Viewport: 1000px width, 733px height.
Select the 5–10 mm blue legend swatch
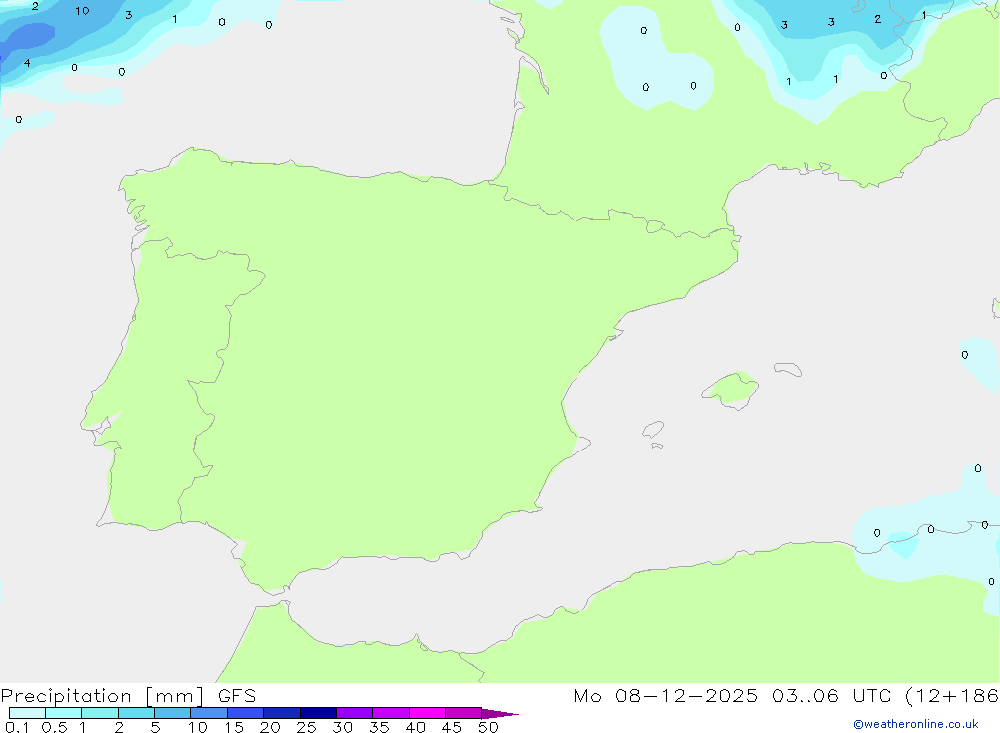[x=172, y=713]
